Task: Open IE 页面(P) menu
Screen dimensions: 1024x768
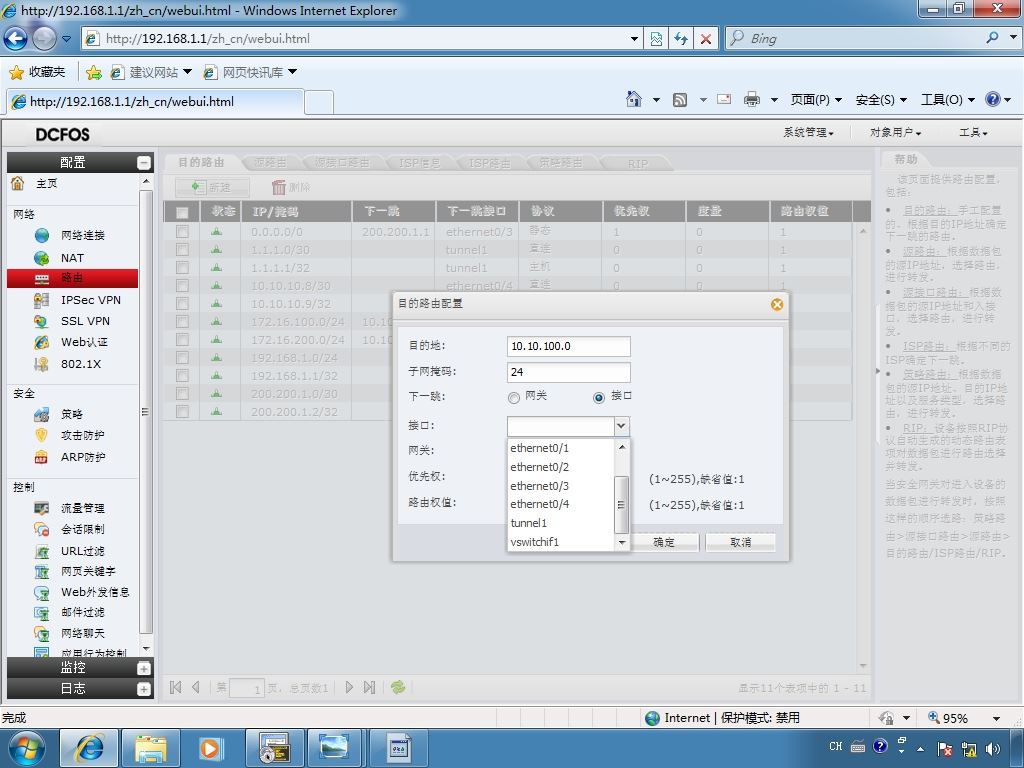Action: (x=816, y=99)
